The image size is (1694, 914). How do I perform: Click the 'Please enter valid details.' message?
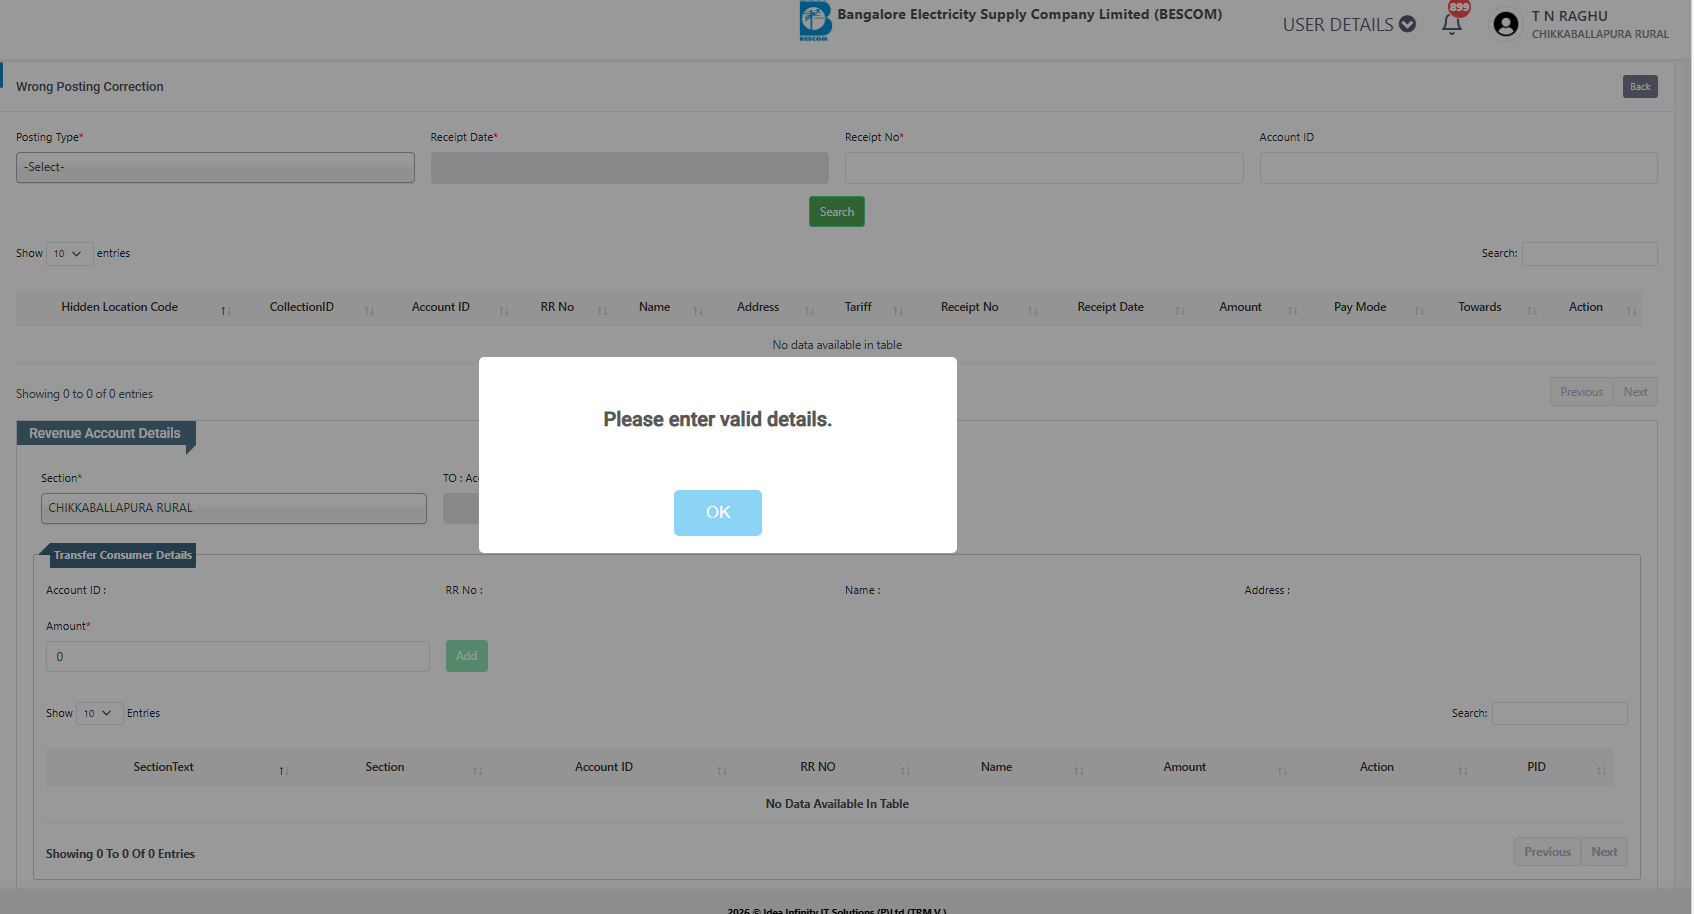click(718, 420)
